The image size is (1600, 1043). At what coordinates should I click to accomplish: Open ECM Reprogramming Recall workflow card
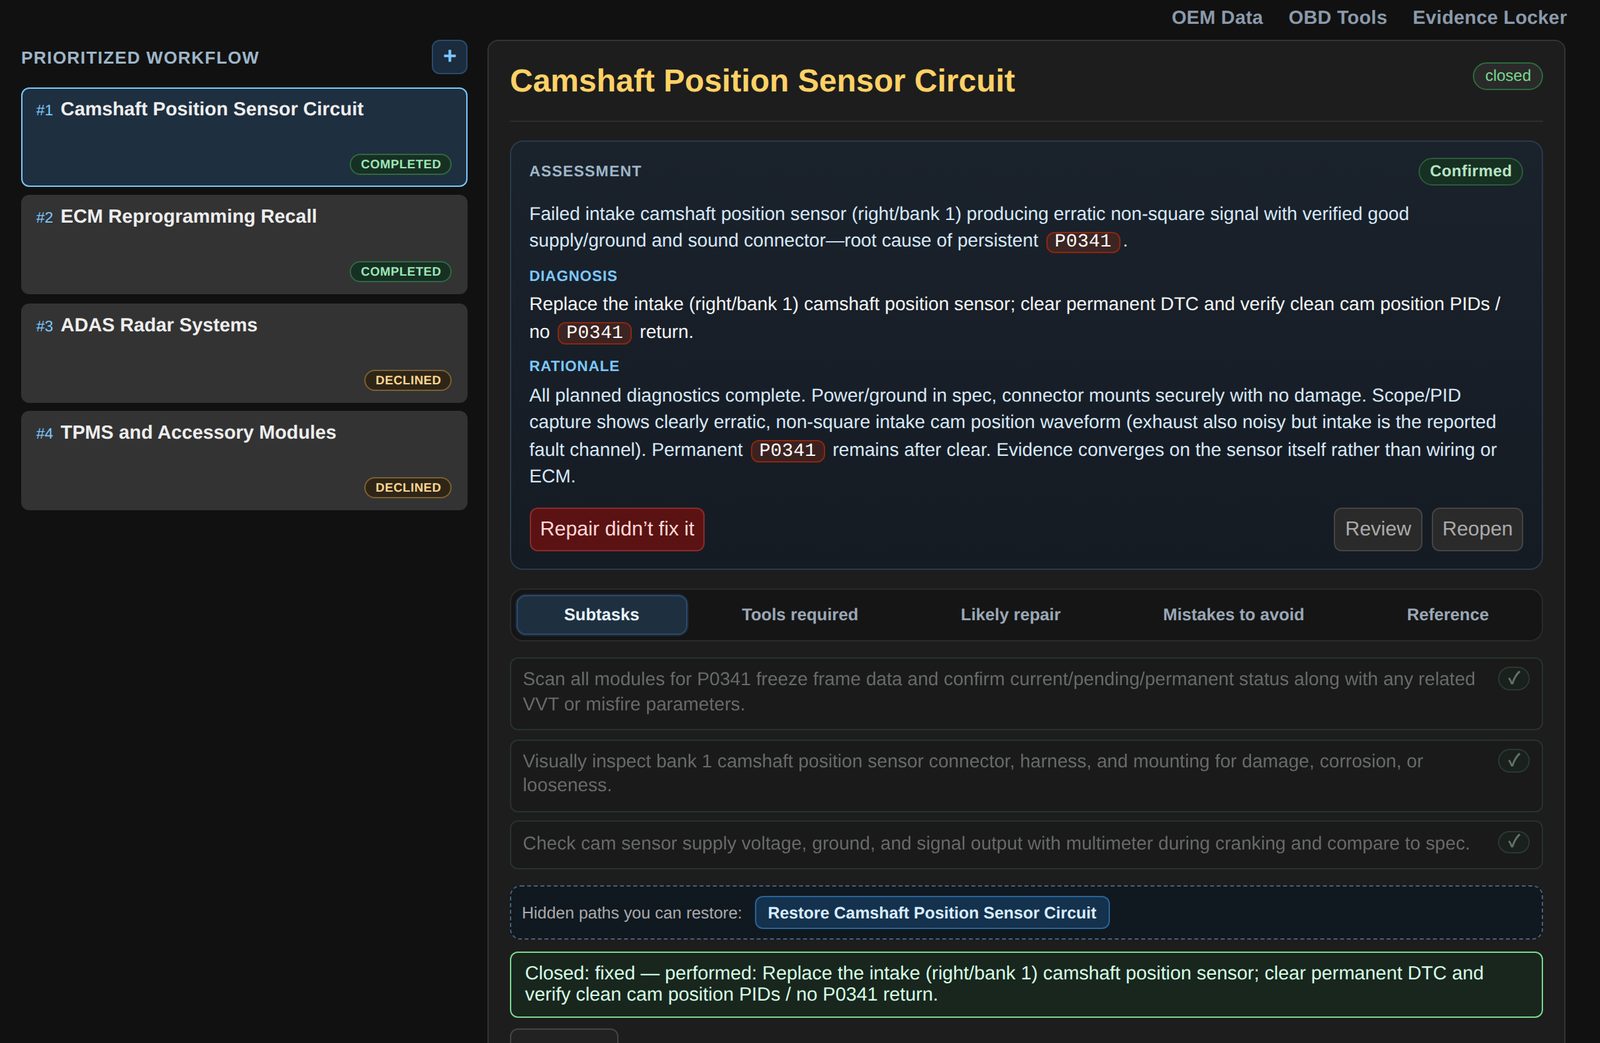tap(244, 244)
